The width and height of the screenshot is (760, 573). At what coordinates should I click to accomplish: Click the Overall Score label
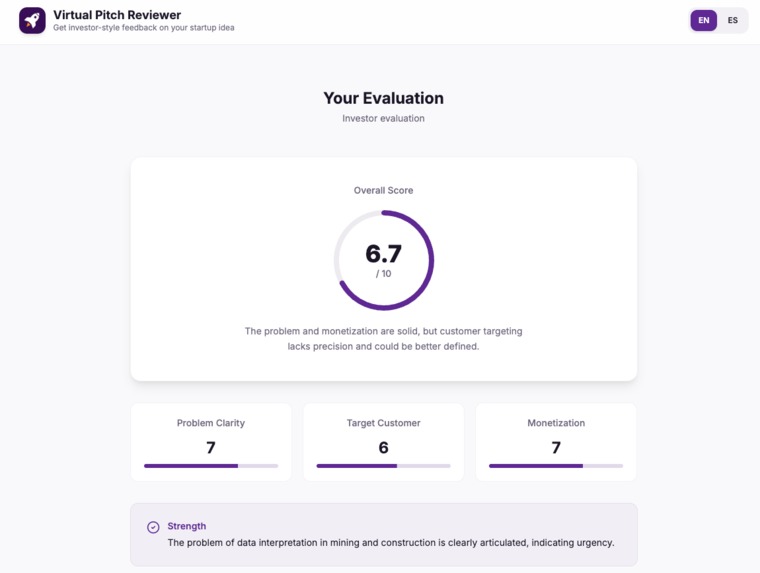click(383, 191)
